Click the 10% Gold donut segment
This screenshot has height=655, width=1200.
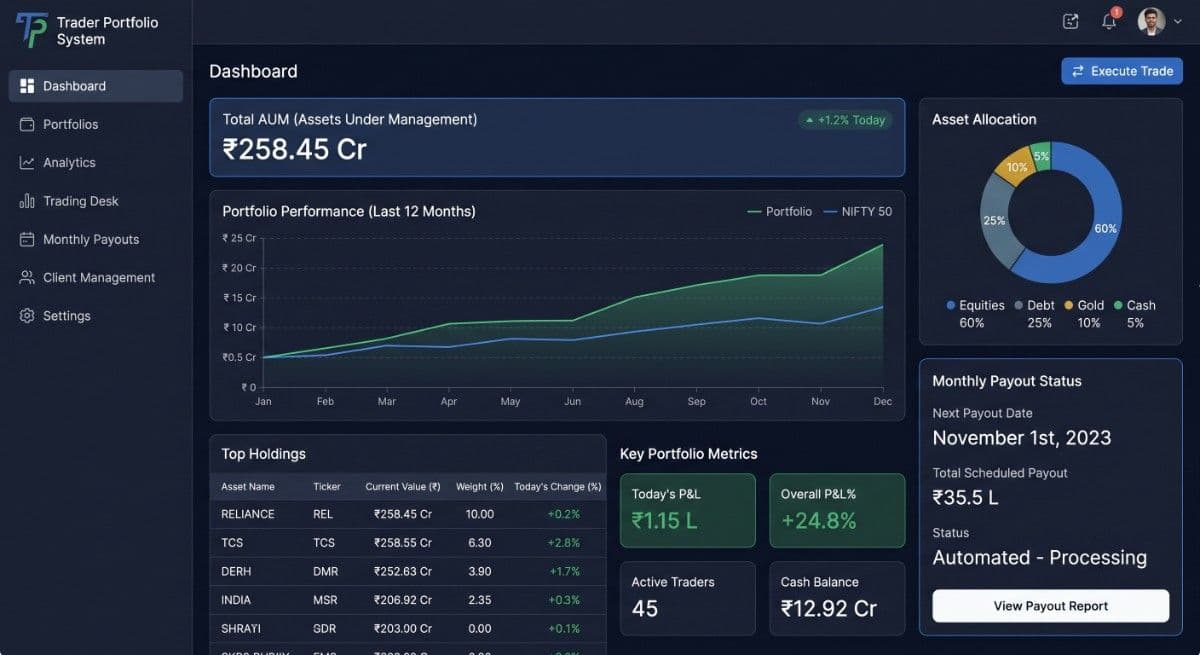(x=1017, y=167)
